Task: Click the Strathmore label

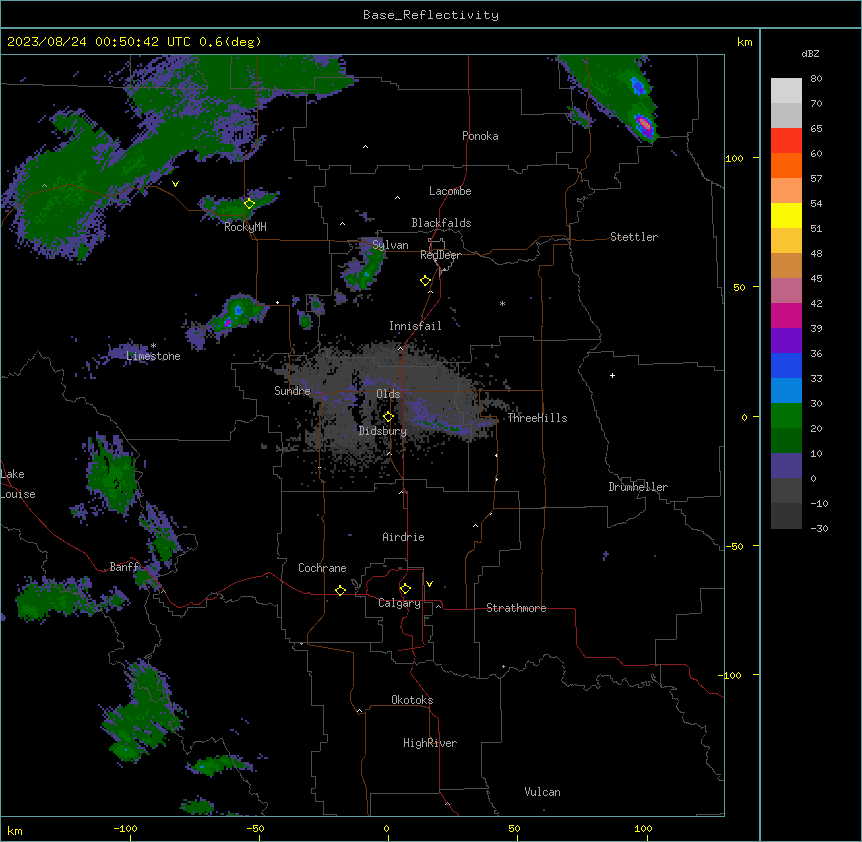Action: [516, 608]
